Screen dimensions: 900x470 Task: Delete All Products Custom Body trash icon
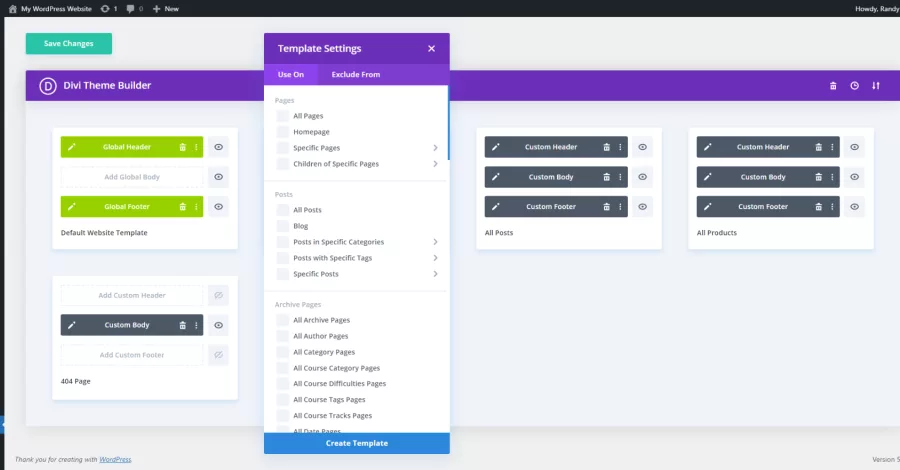click(818, 177)
